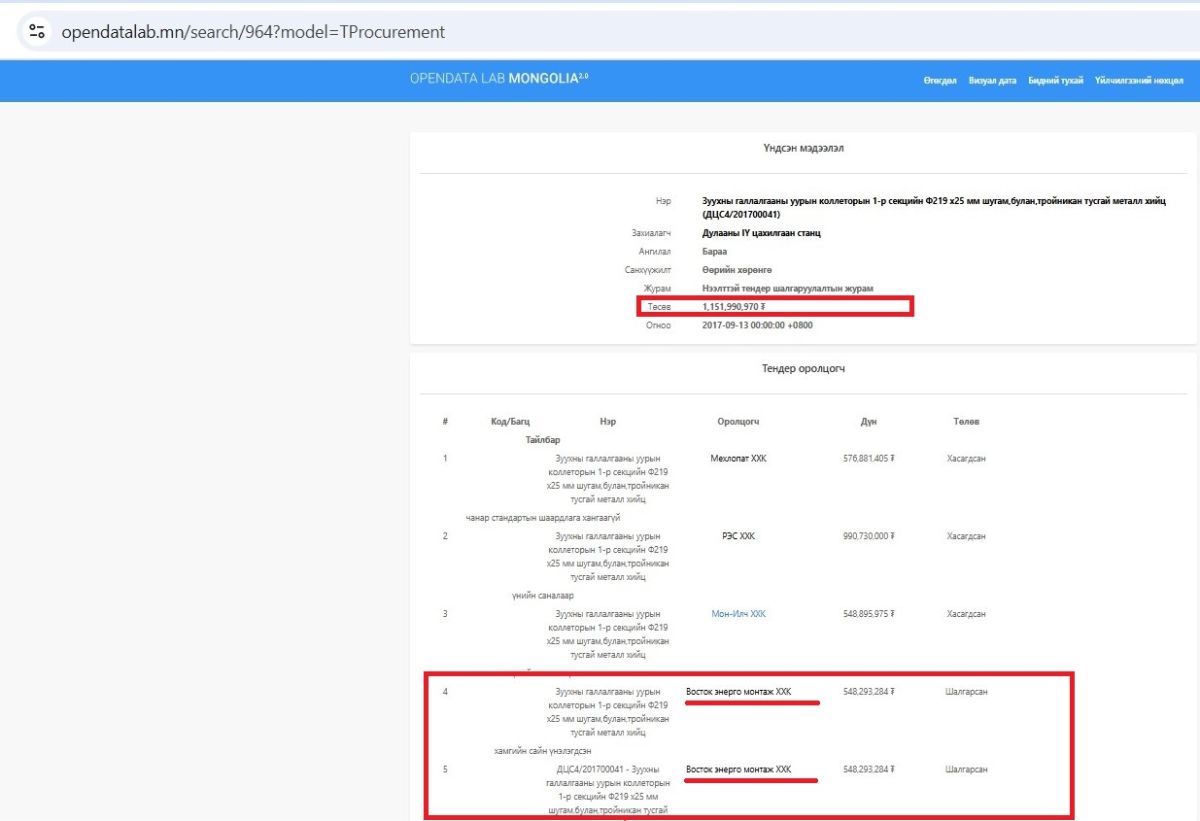
Task: Follow the Мон-Илч ХХК participant link
Action: click(x=738, y=614)
